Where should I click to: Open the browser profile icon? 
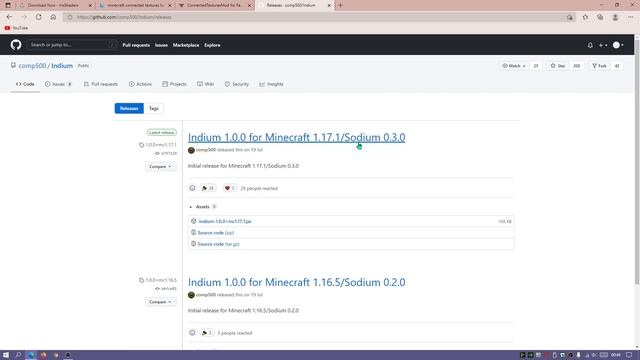coord(615,17)
